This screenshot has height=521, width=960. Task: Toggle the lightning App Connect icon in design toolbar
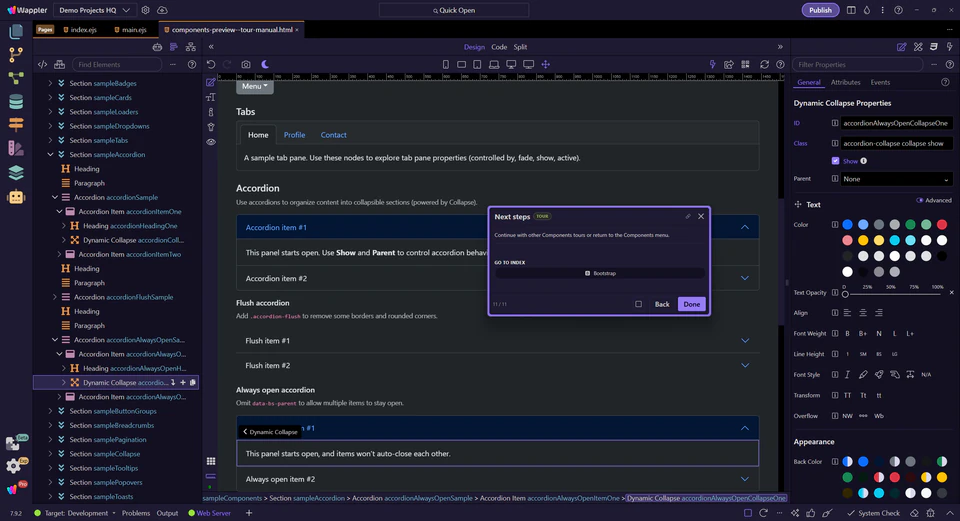pos(712,64)
